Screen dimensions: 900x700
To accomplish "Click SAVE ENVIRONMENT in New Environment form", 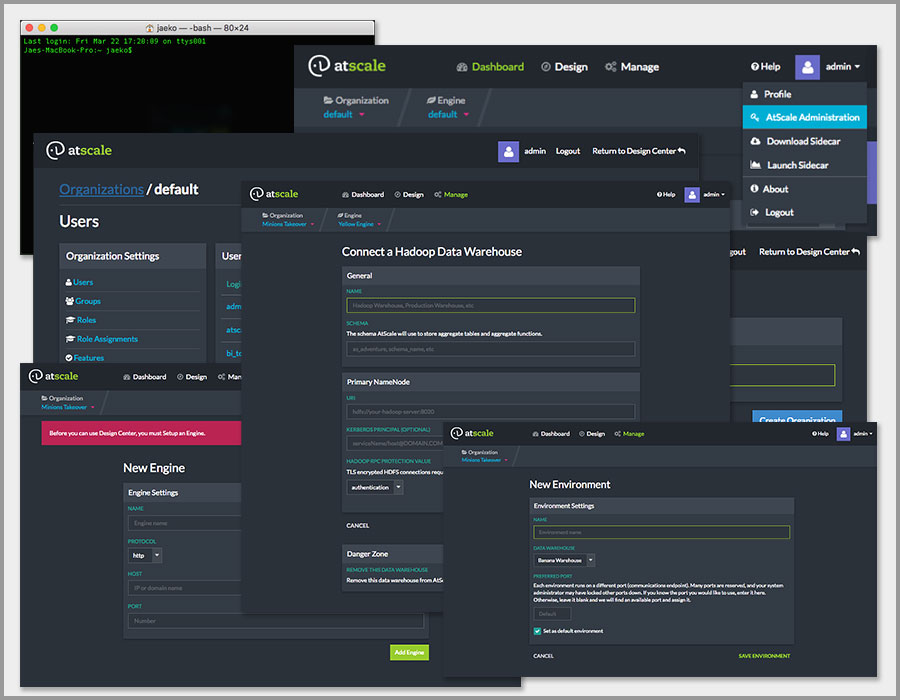I will point(764,656).
